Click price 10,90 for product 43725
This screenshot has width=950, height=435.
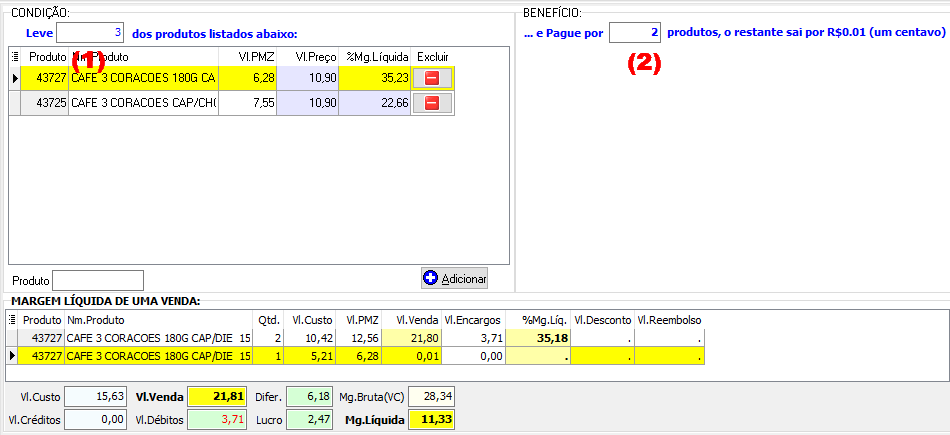(x=308, y=104)
